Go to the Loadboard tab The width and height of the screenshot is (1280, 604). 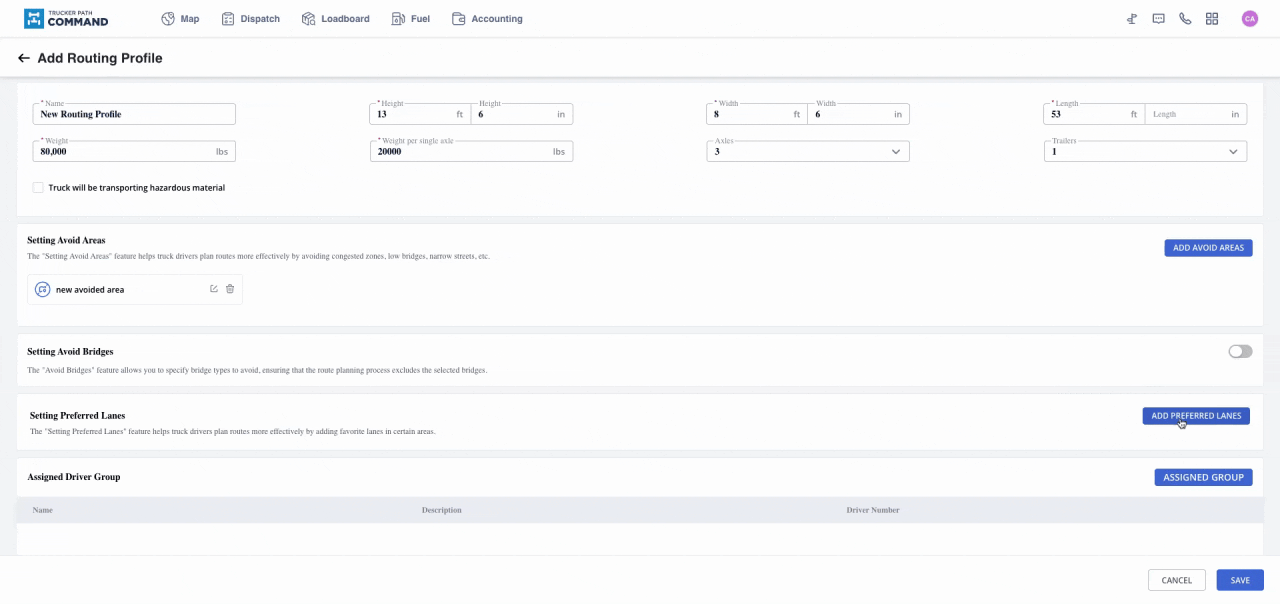pyautogui.click(x=335, y=19)
